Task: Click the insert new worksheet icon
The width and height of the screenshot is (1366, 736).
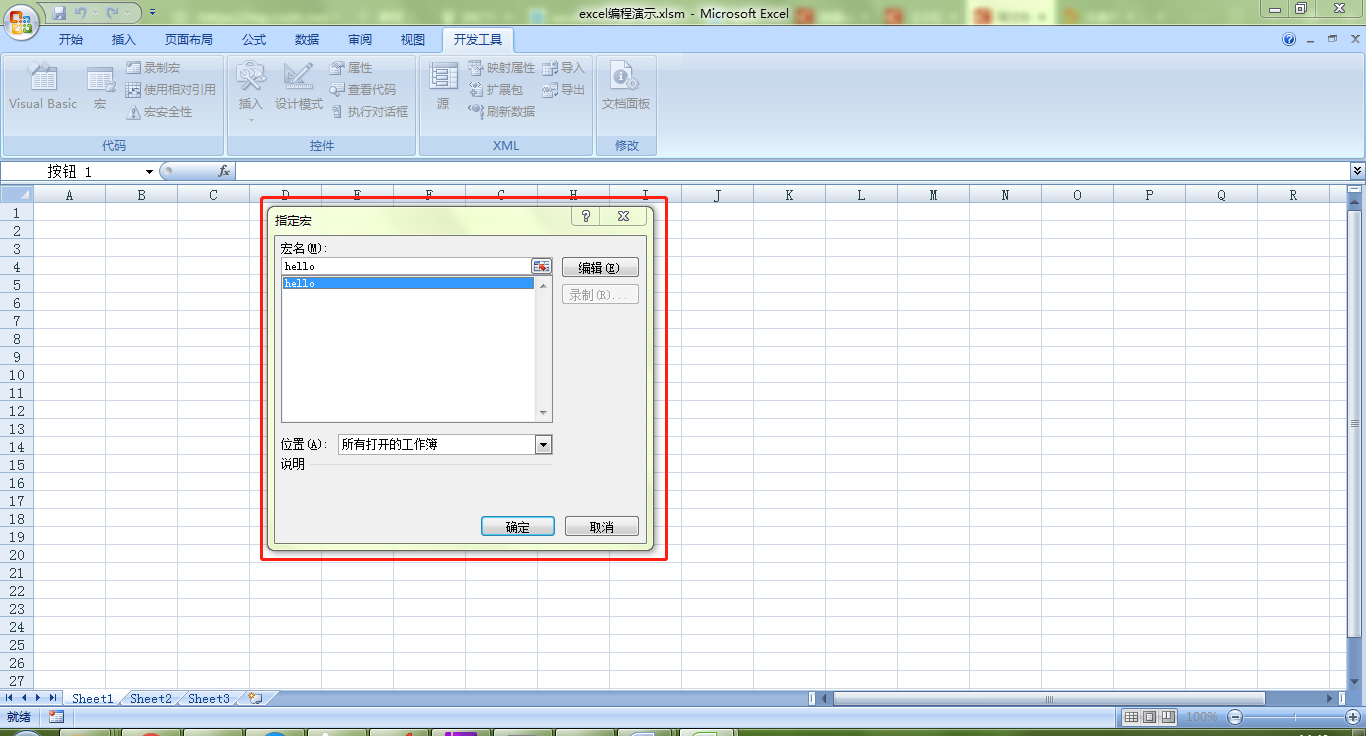Action: click(x=256, y=699)
